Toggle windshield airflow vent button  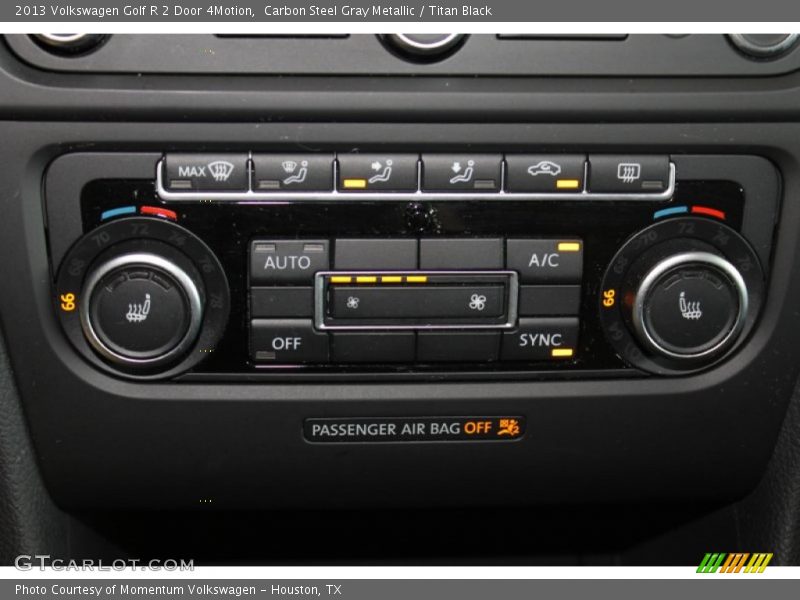coord(293,173)
